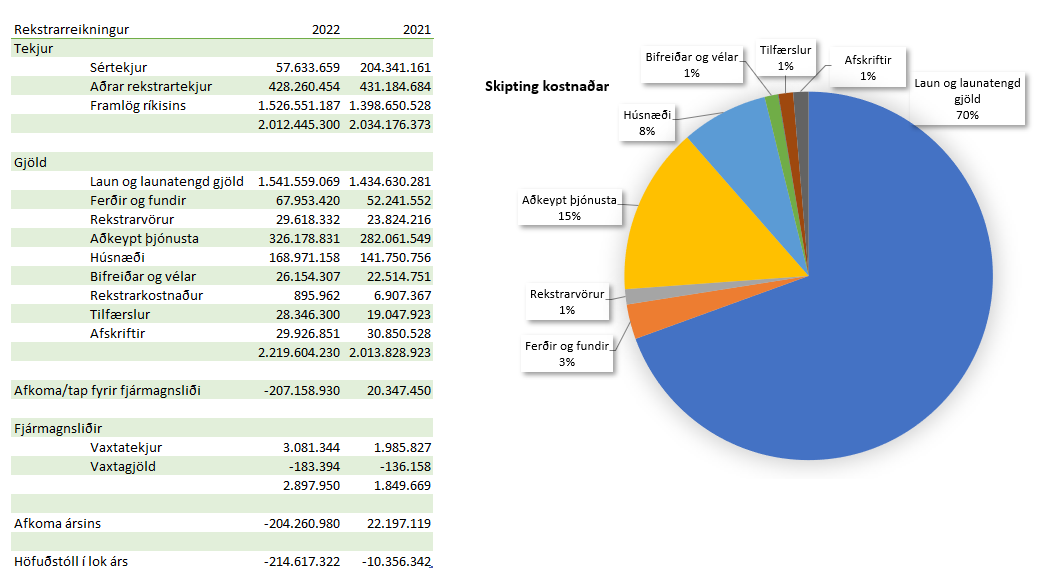Screen dimensions: 1042x568
Task: Click Húsnæði value 168.971.158
Action: click(304, 257)
